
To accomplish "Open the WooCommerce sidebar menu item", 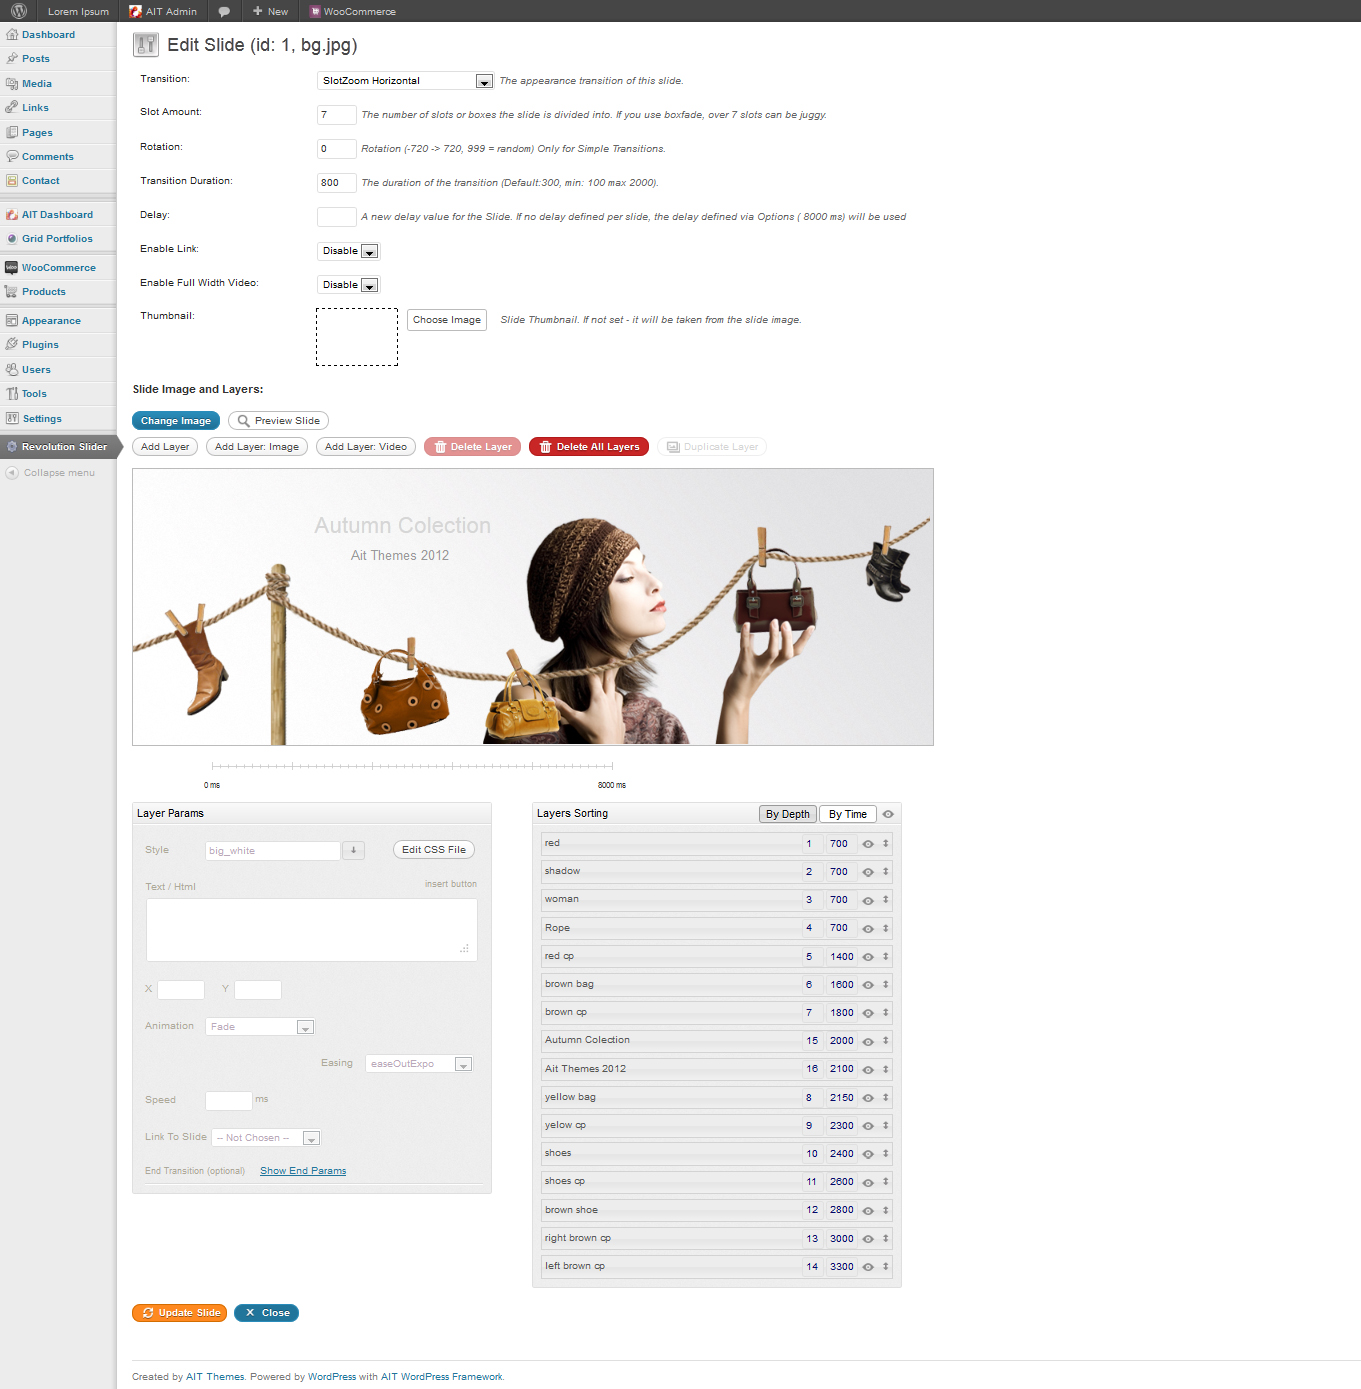I will pyautogui.click(x=58, y=268).
